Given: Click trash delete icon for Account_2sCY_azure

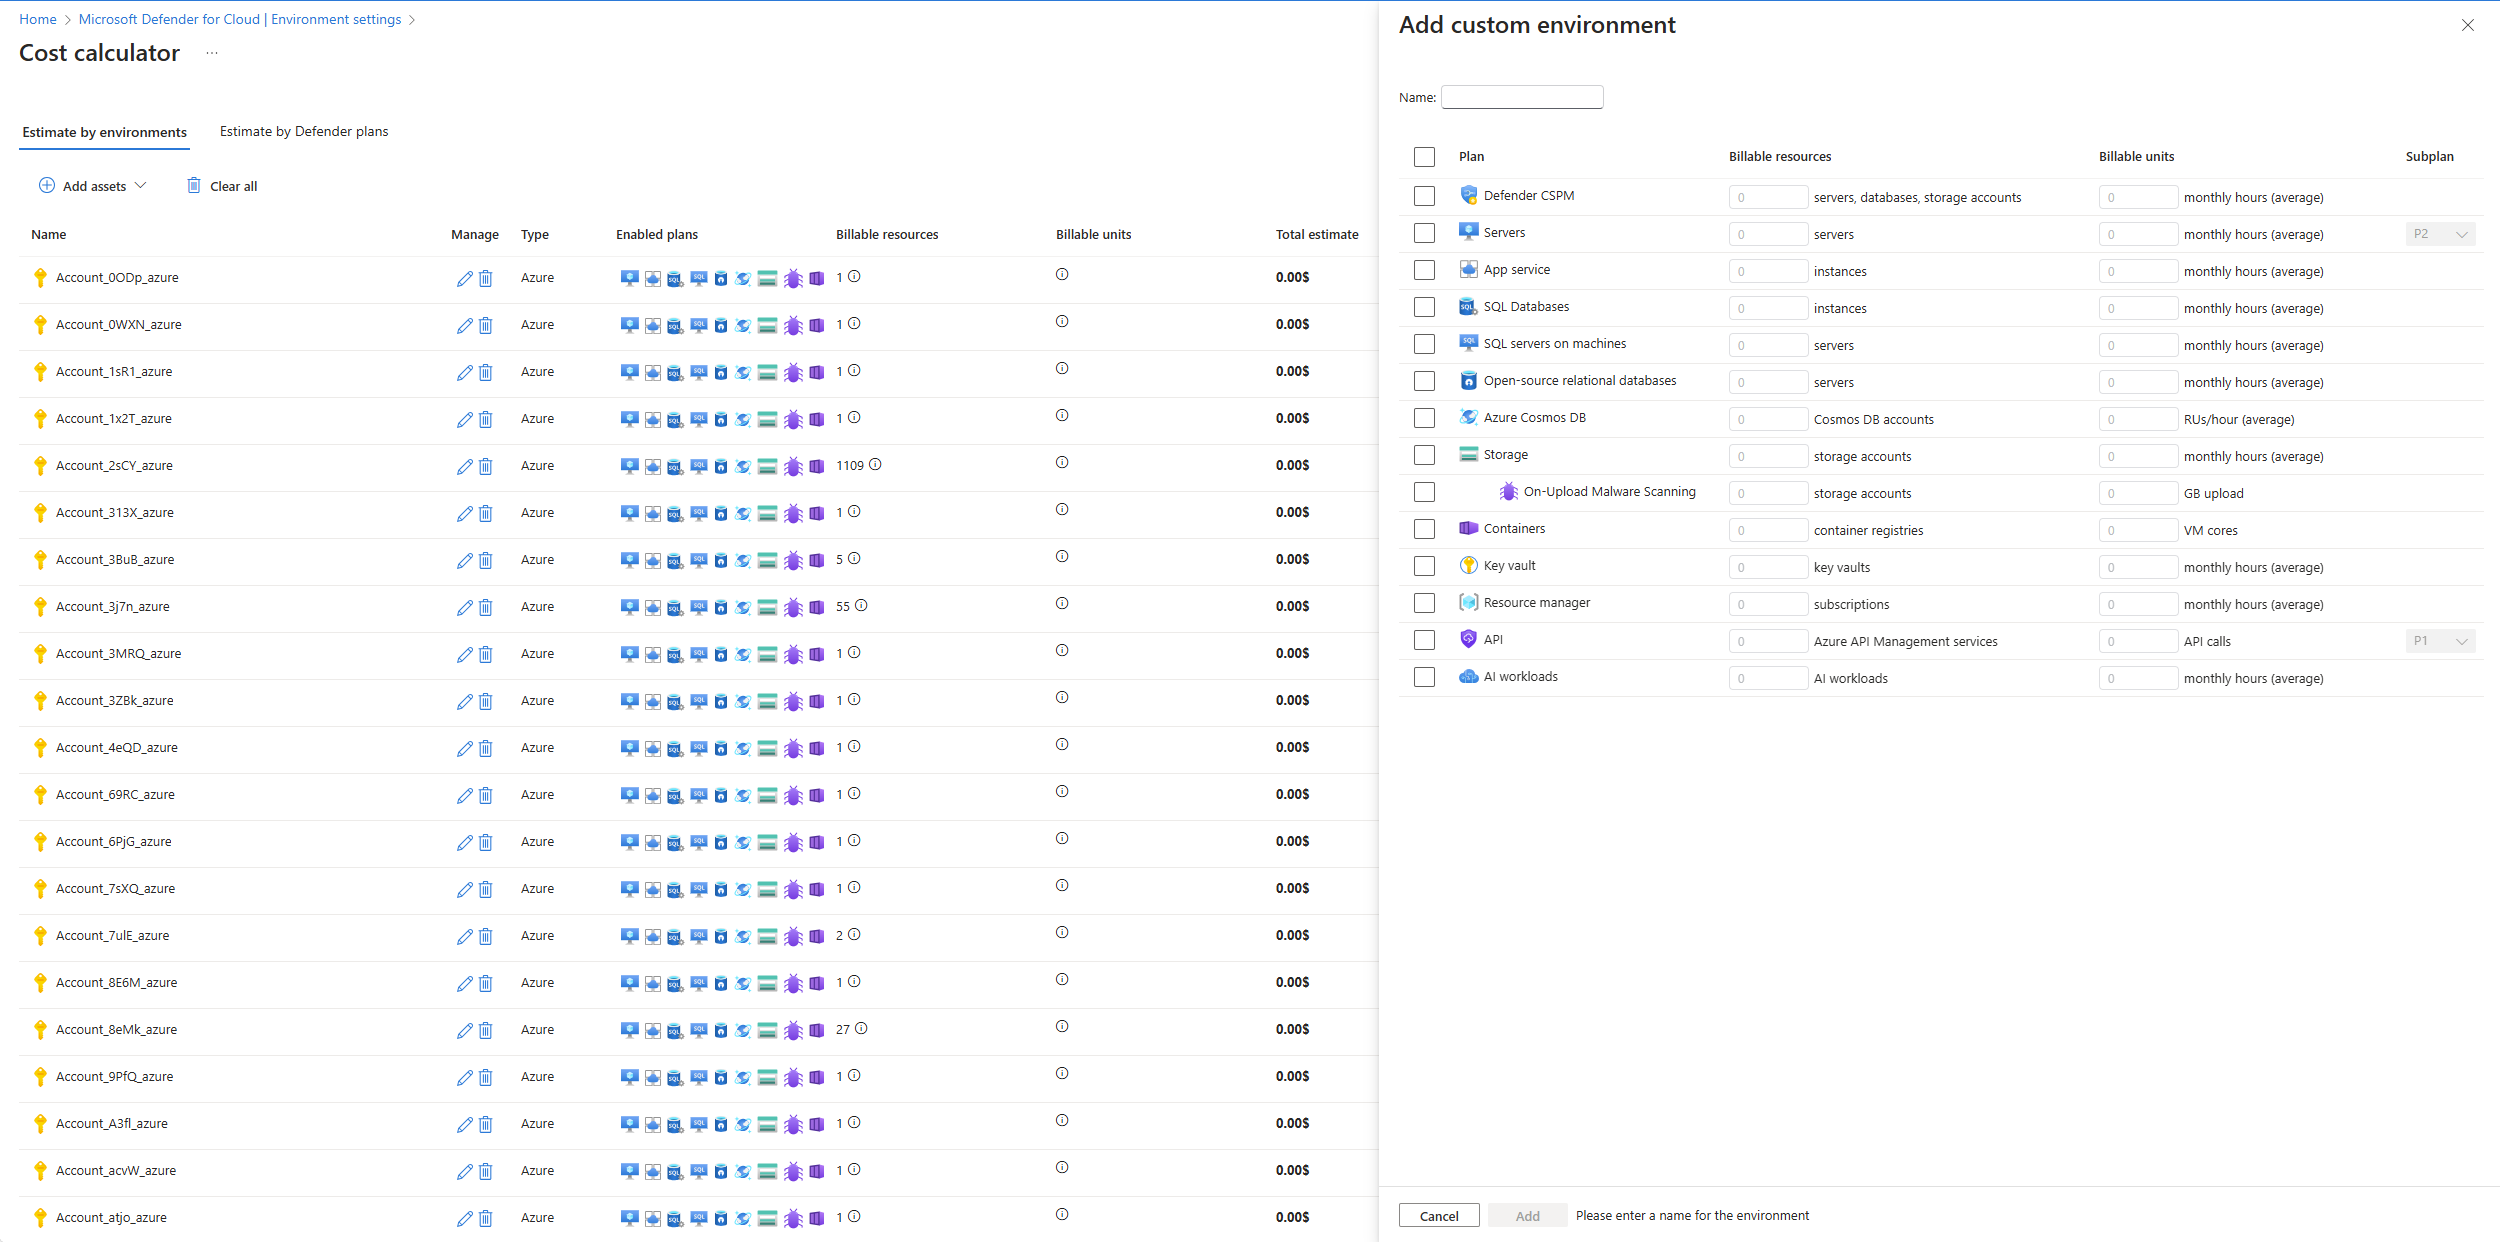Looking at the screenshot, I should [x=486, y=467].
